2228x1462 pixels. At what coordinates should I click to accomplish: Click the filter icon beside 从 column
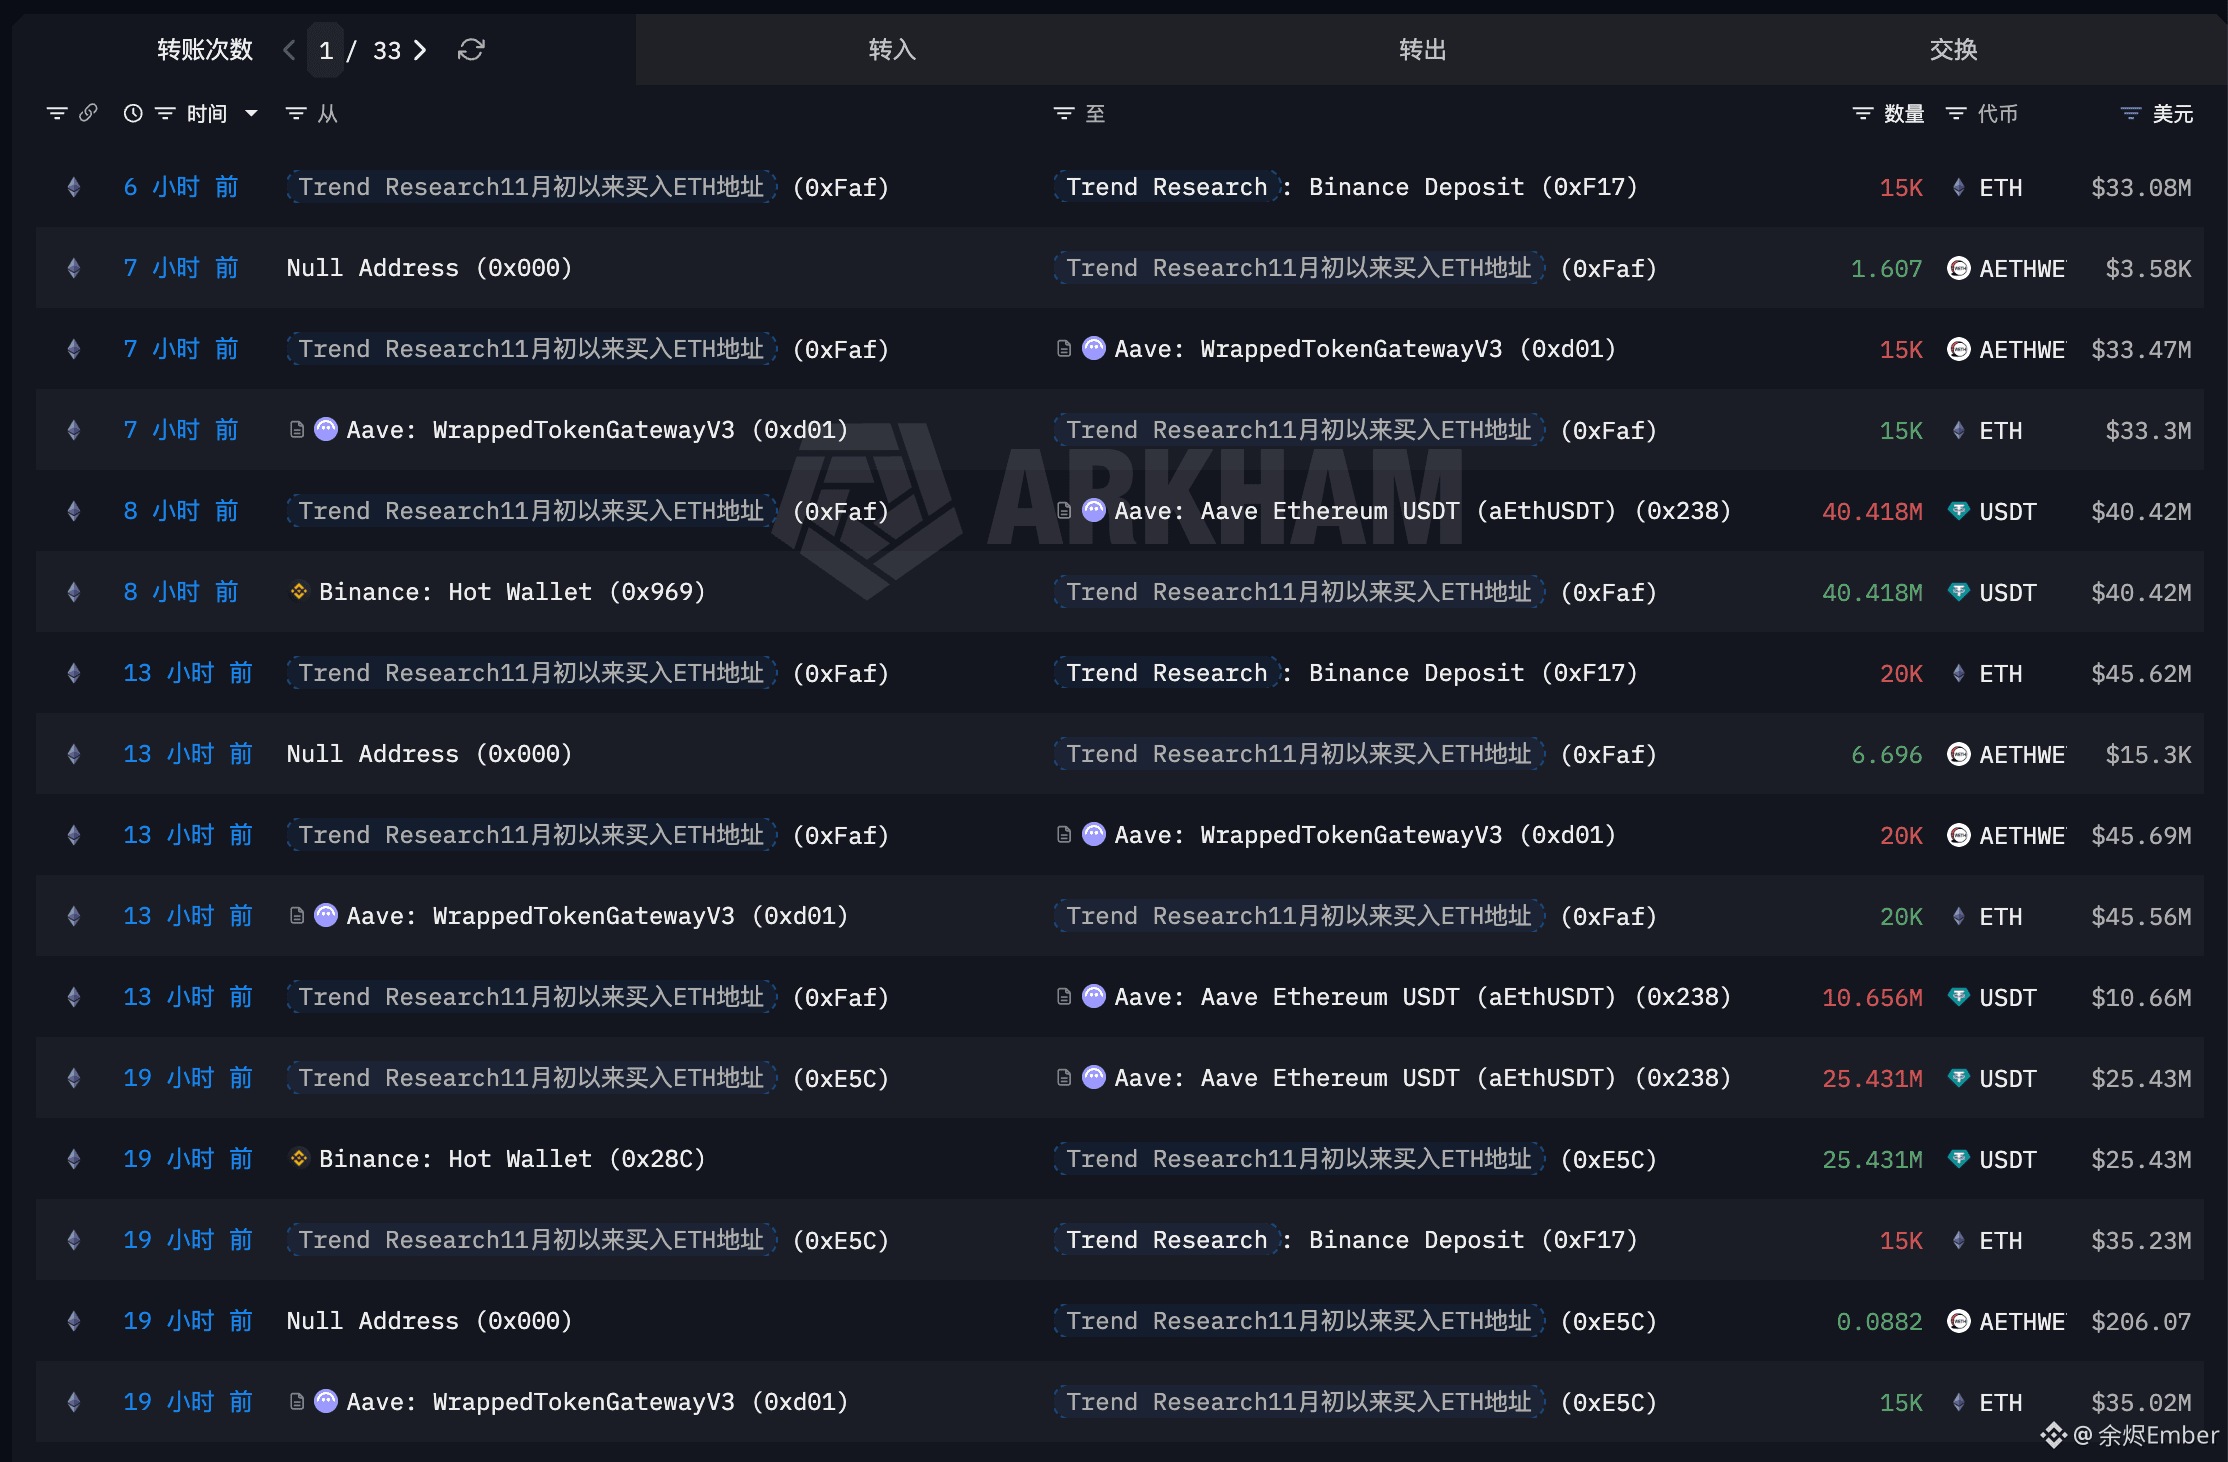coord(293,113)
